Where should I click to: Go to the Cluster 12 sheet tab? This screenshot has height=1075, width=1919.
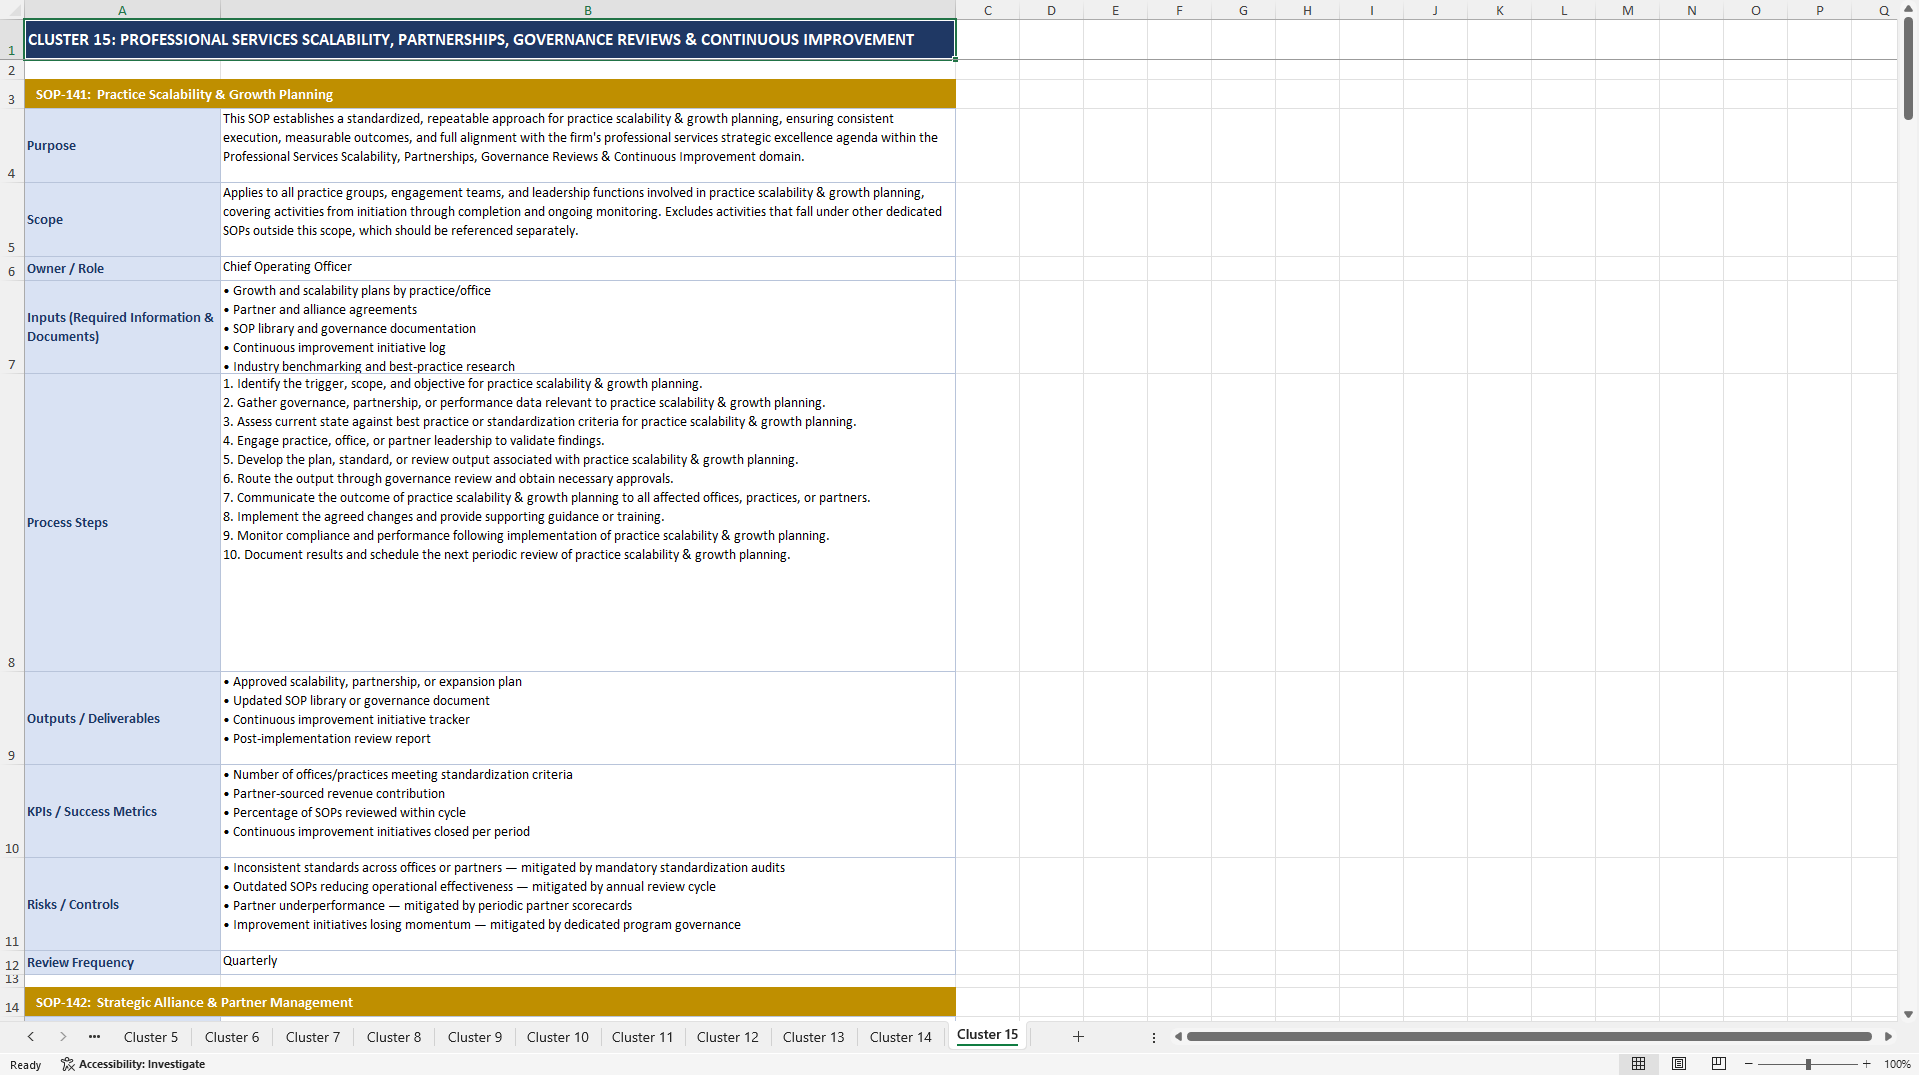point(728,1037)
